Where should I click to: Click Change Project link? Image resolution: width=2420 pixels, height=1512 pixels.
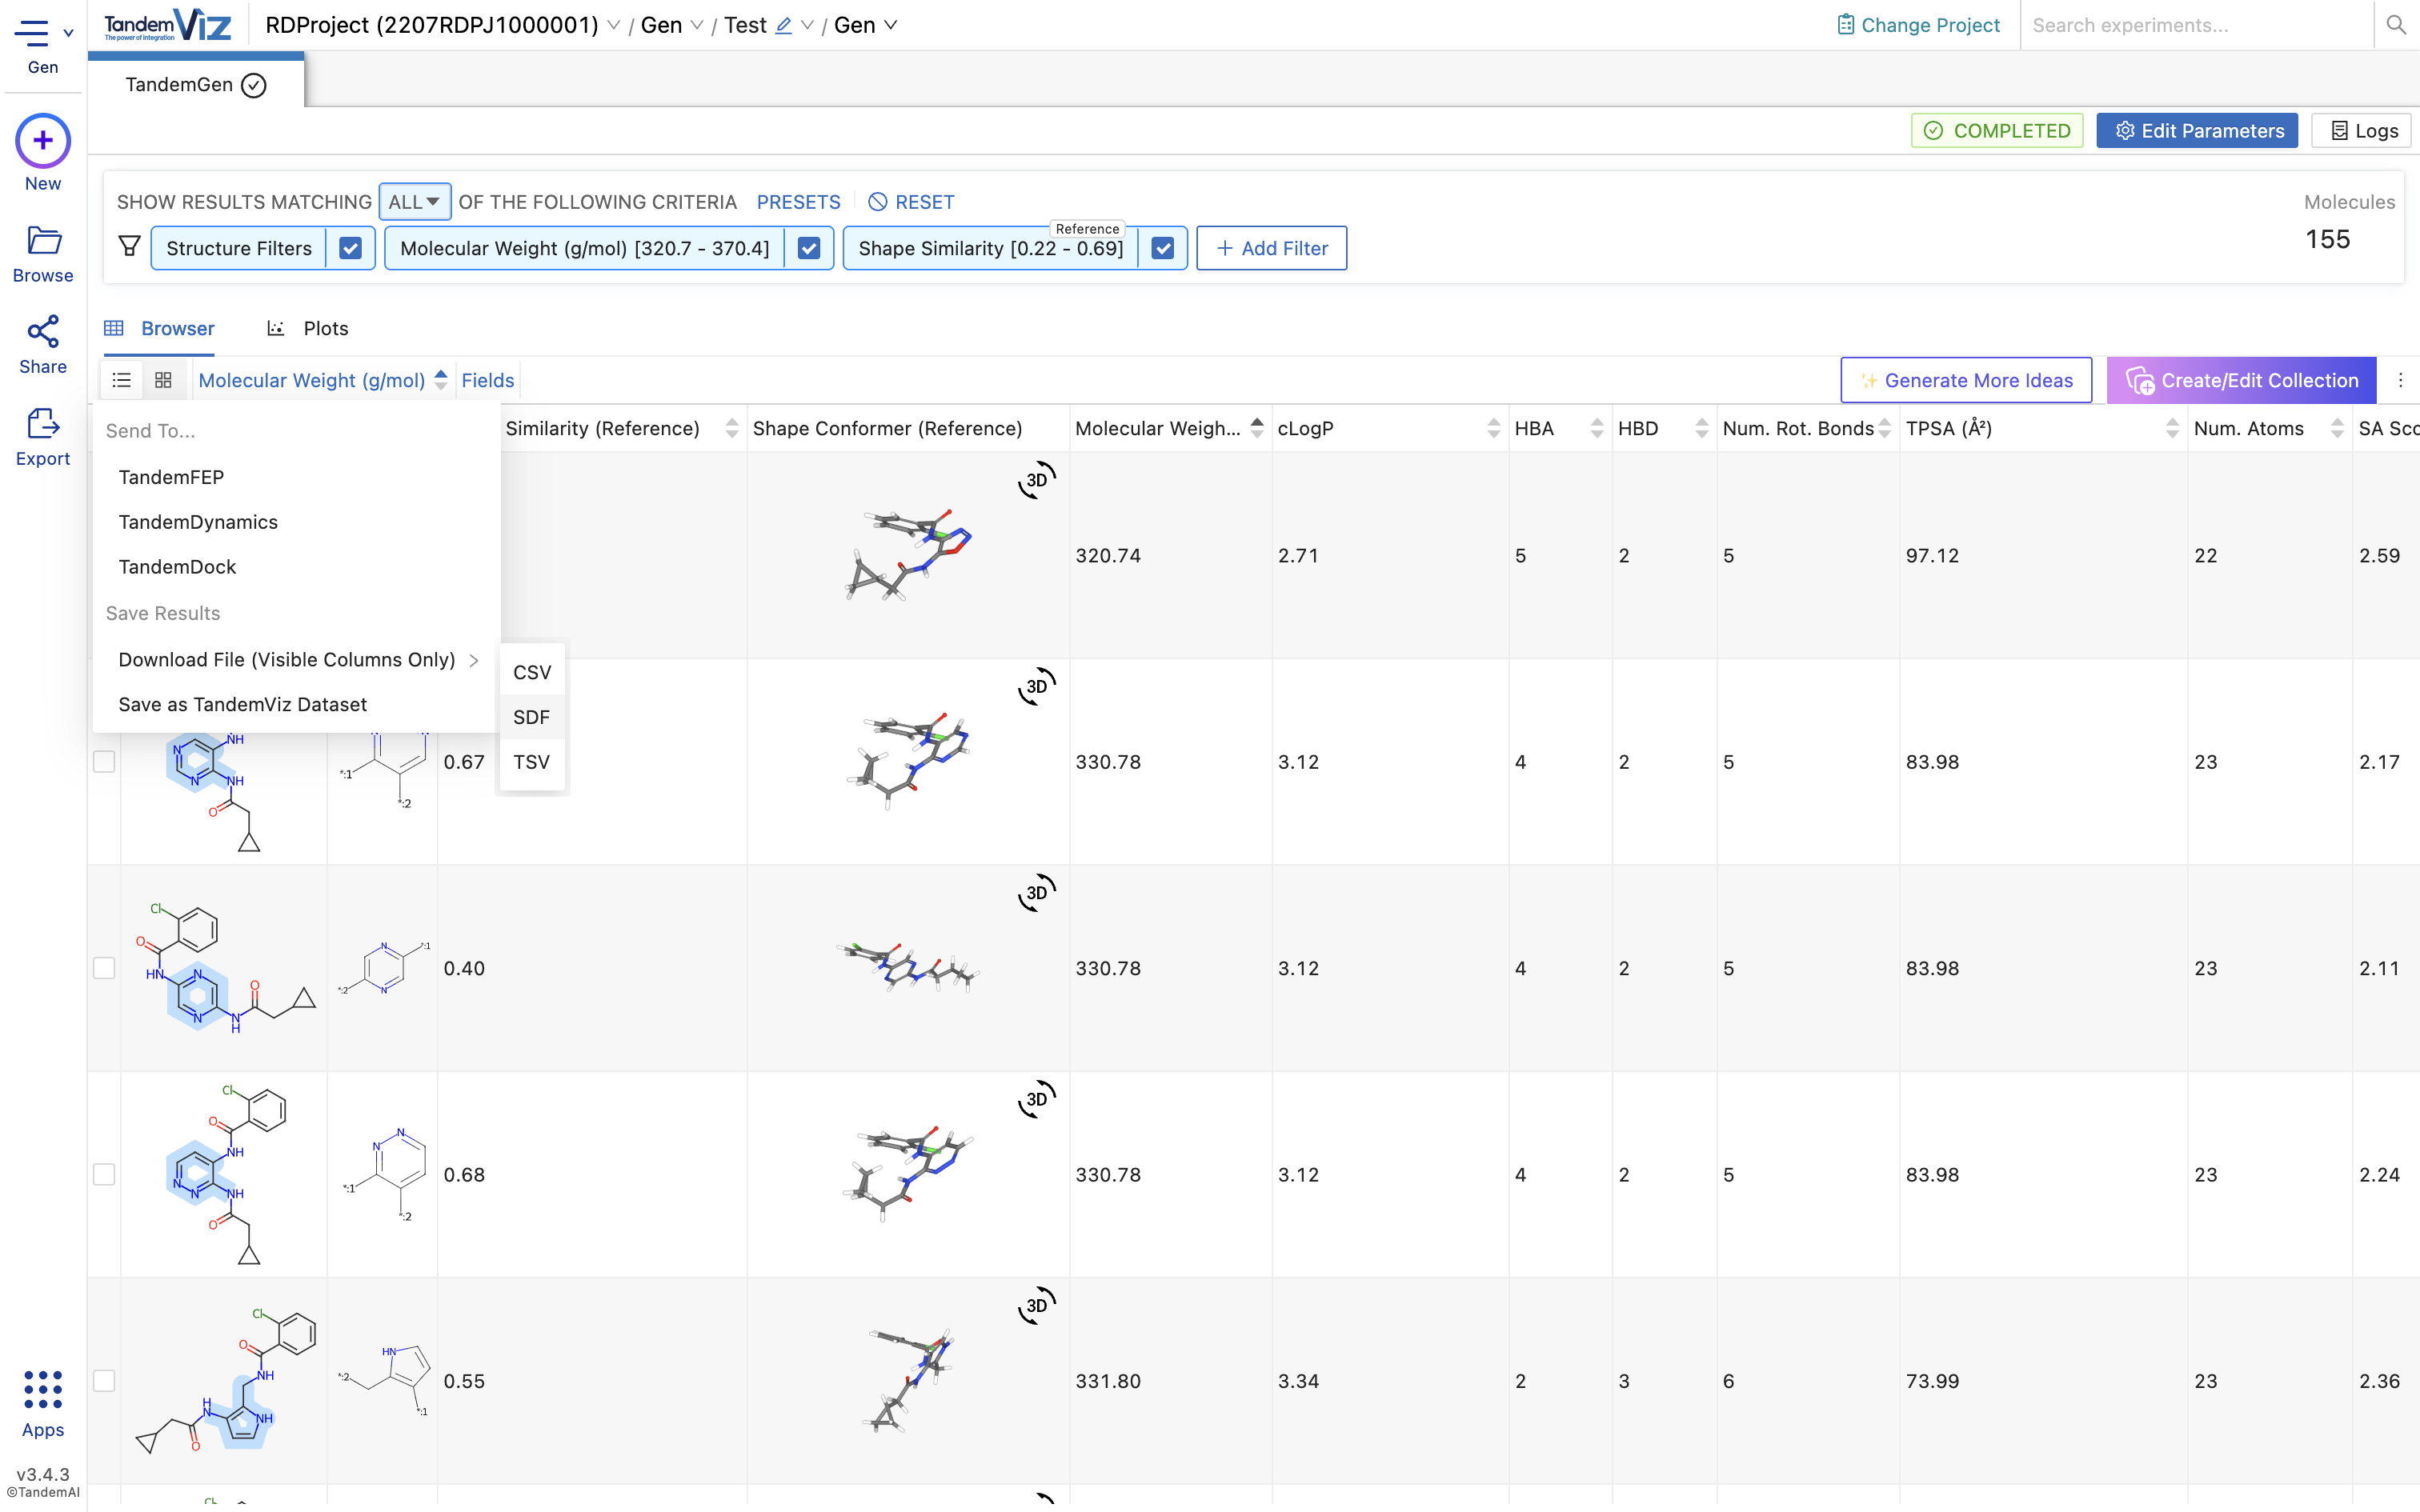coord(1918,25)
